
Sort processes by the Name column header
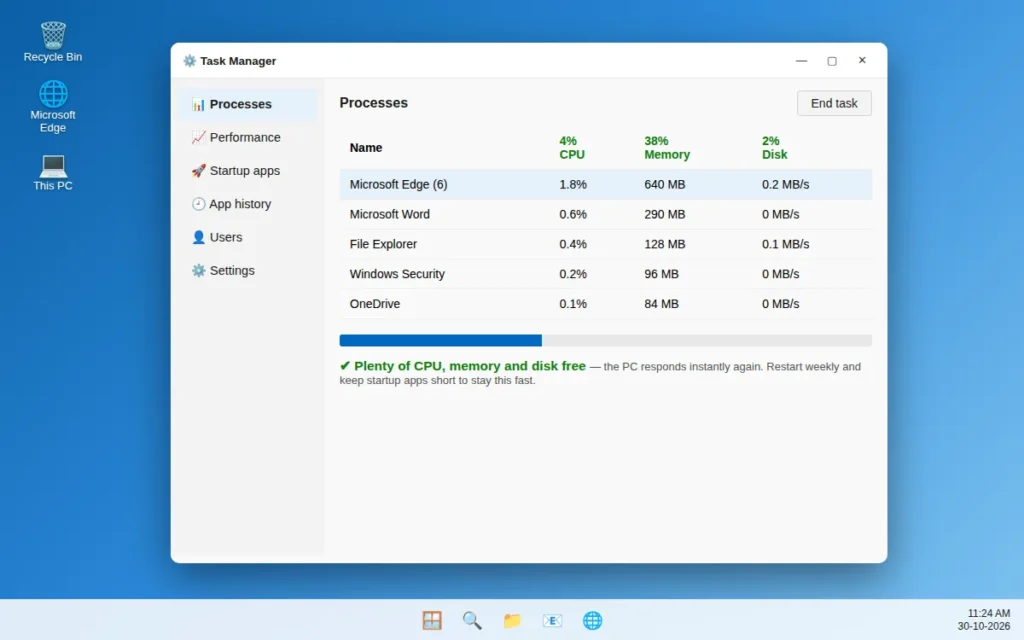pos(366,148)
